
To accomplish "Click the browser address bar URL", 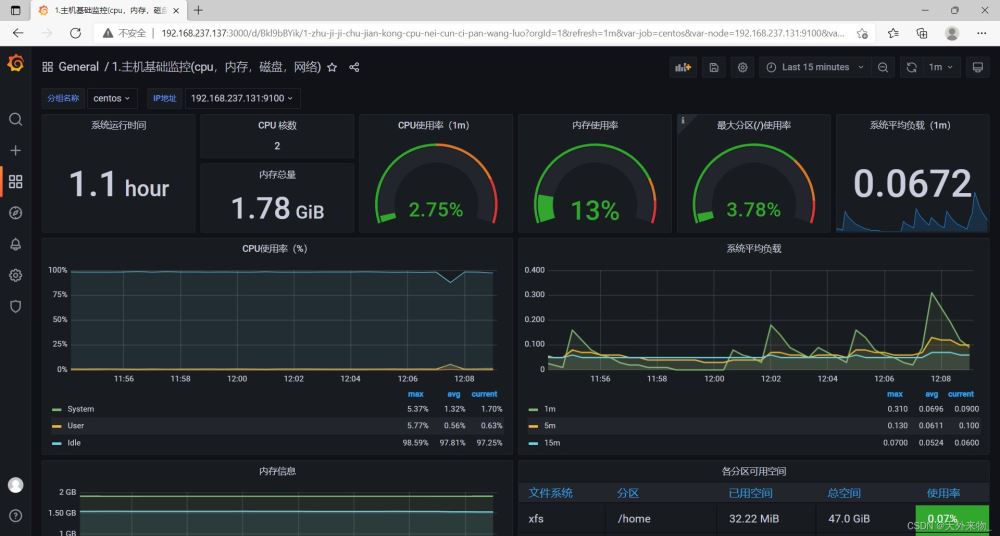I will click(x=500, y=33).
